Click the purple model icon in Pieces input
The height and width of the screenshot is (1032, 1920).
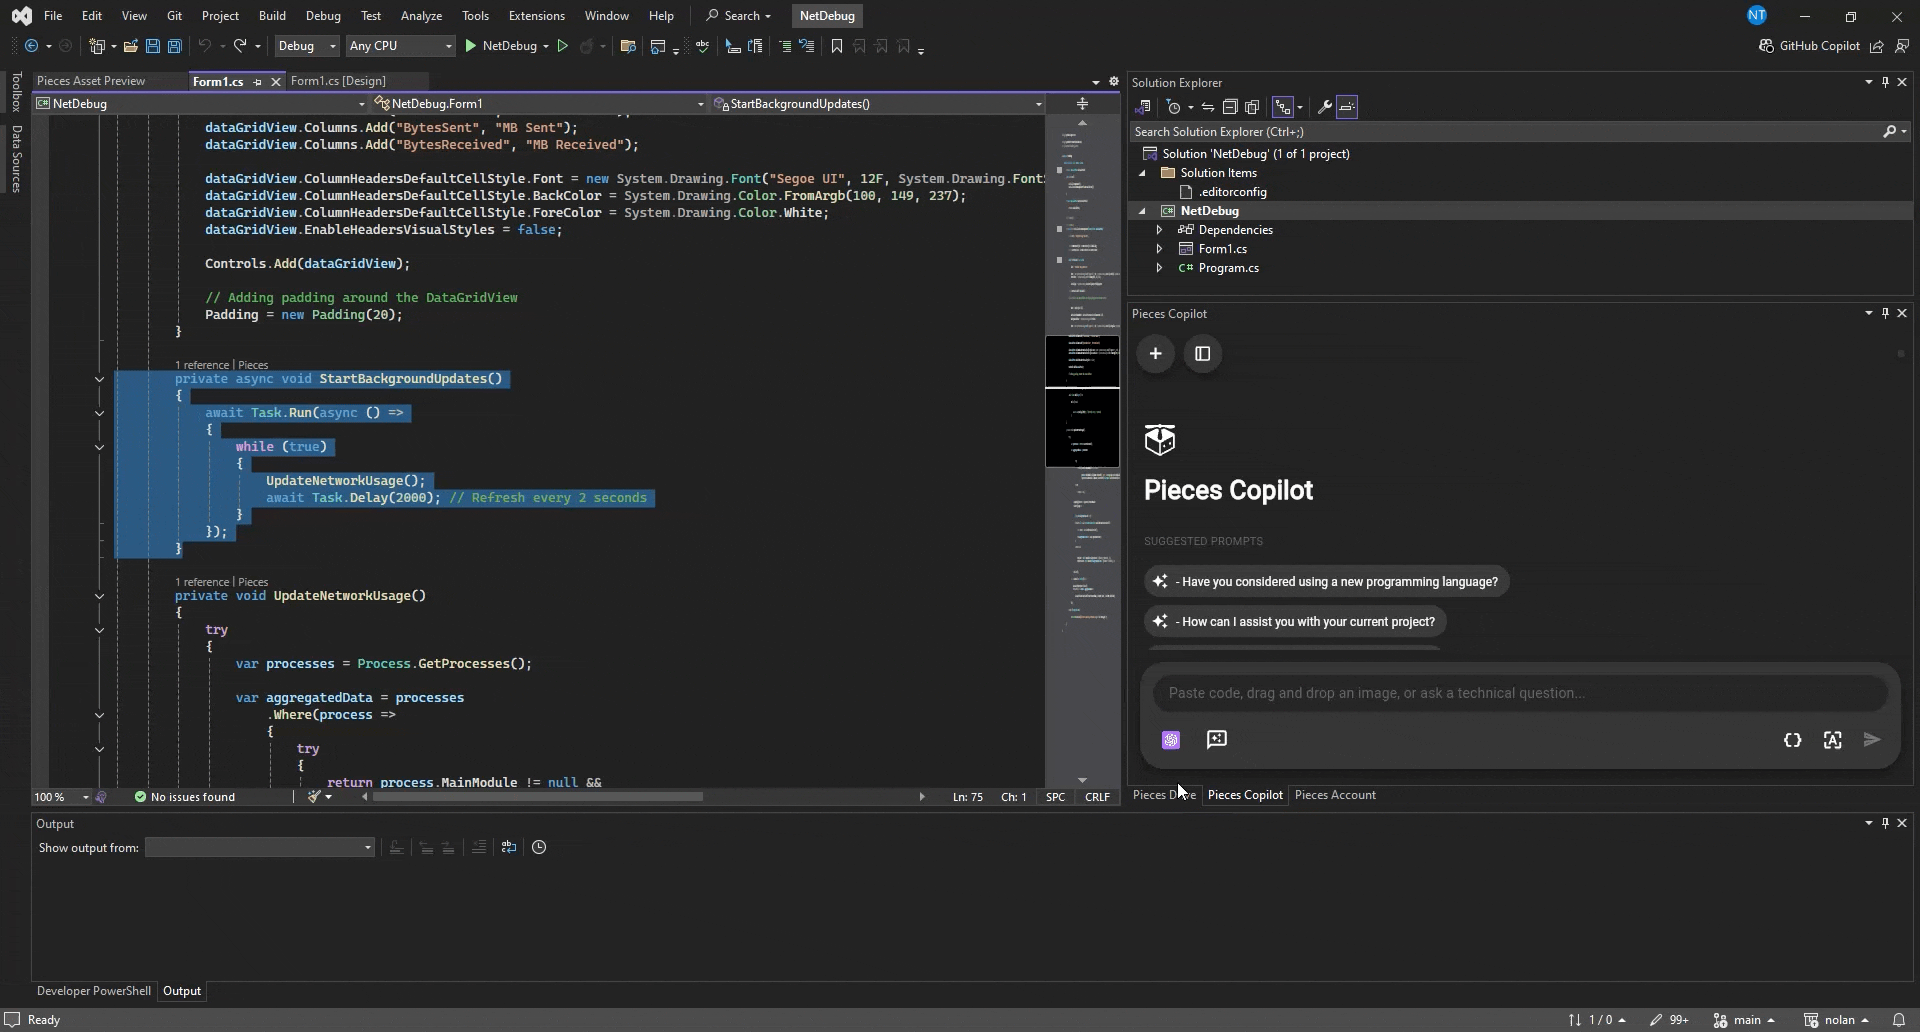(1171, 740)
